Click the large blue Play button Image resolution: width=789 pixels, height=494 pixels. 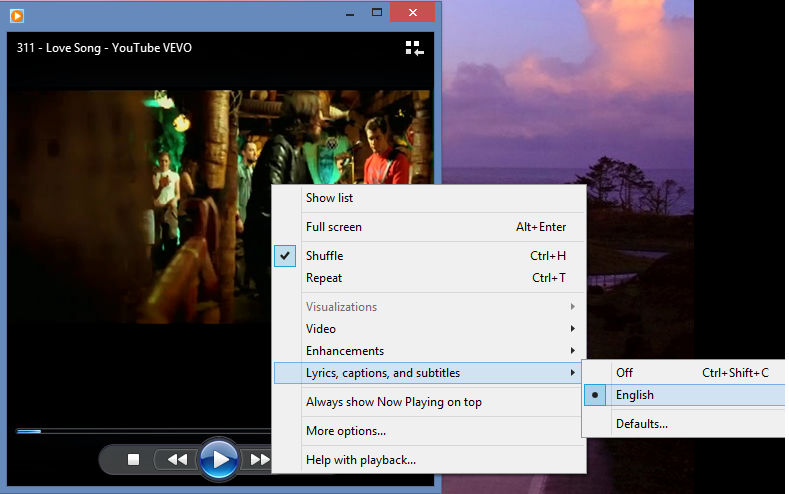tap(219, 459)
